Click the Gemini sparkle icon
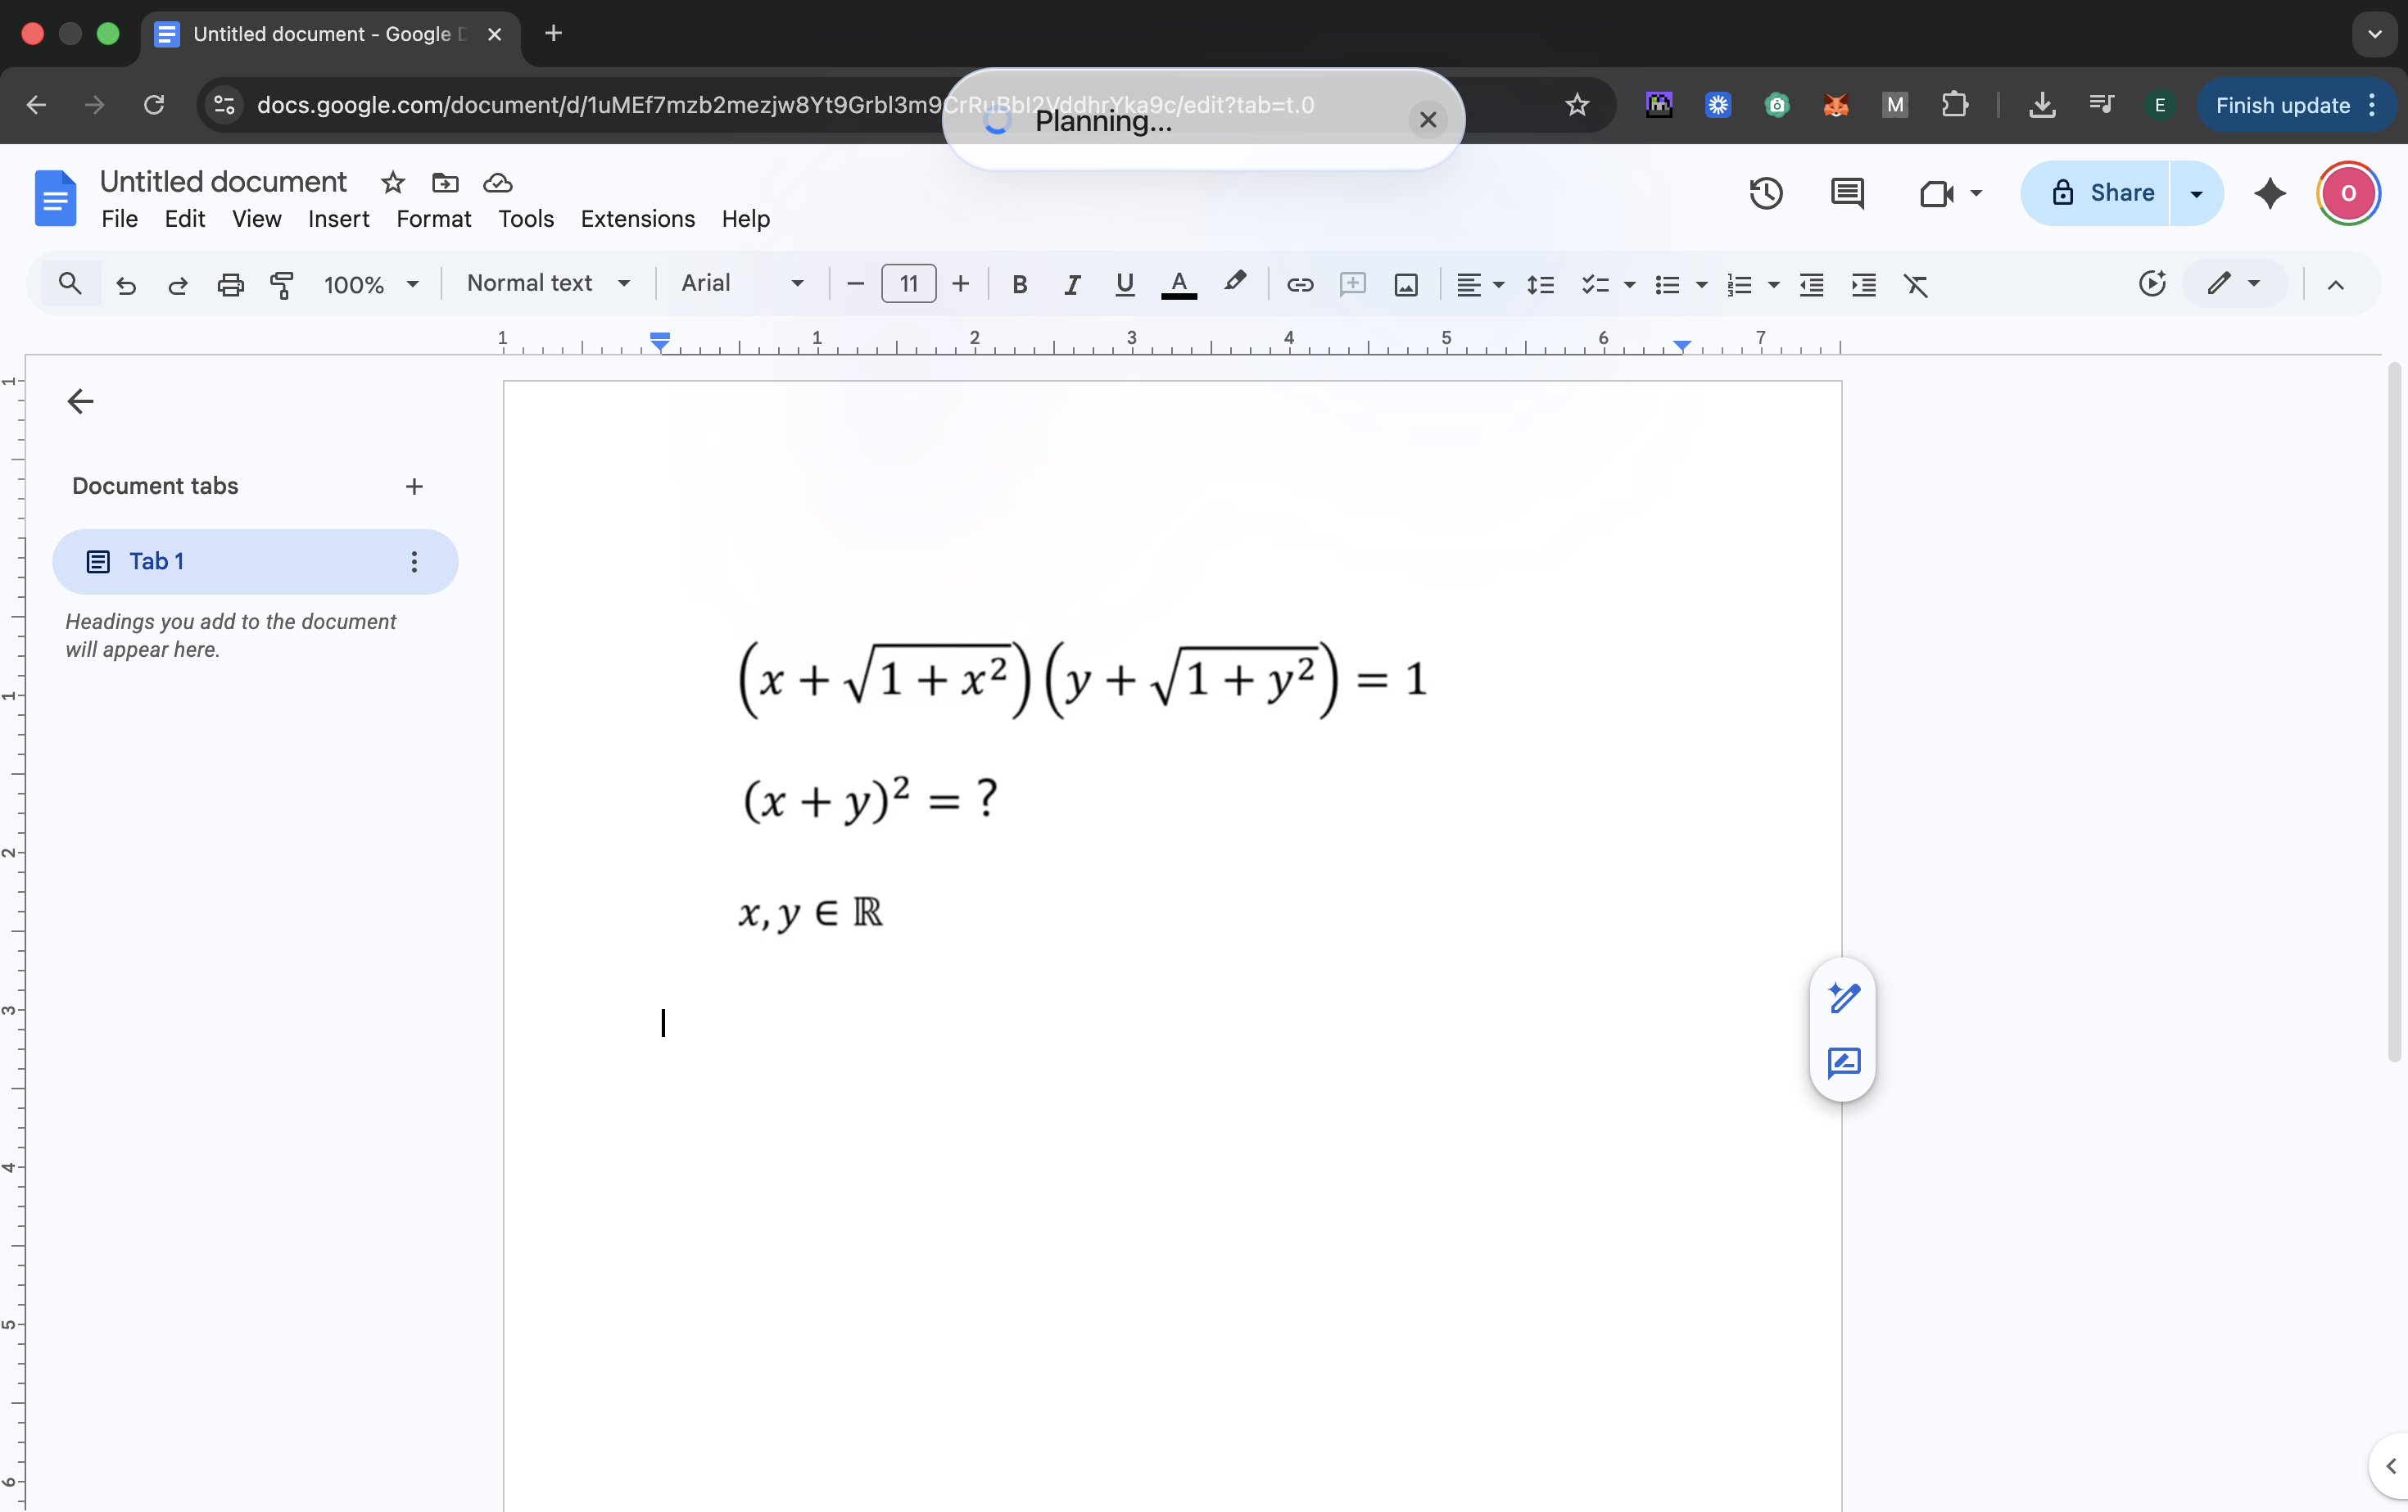The width and height of the screenshot is (2408, 1512). (2269, 193)
